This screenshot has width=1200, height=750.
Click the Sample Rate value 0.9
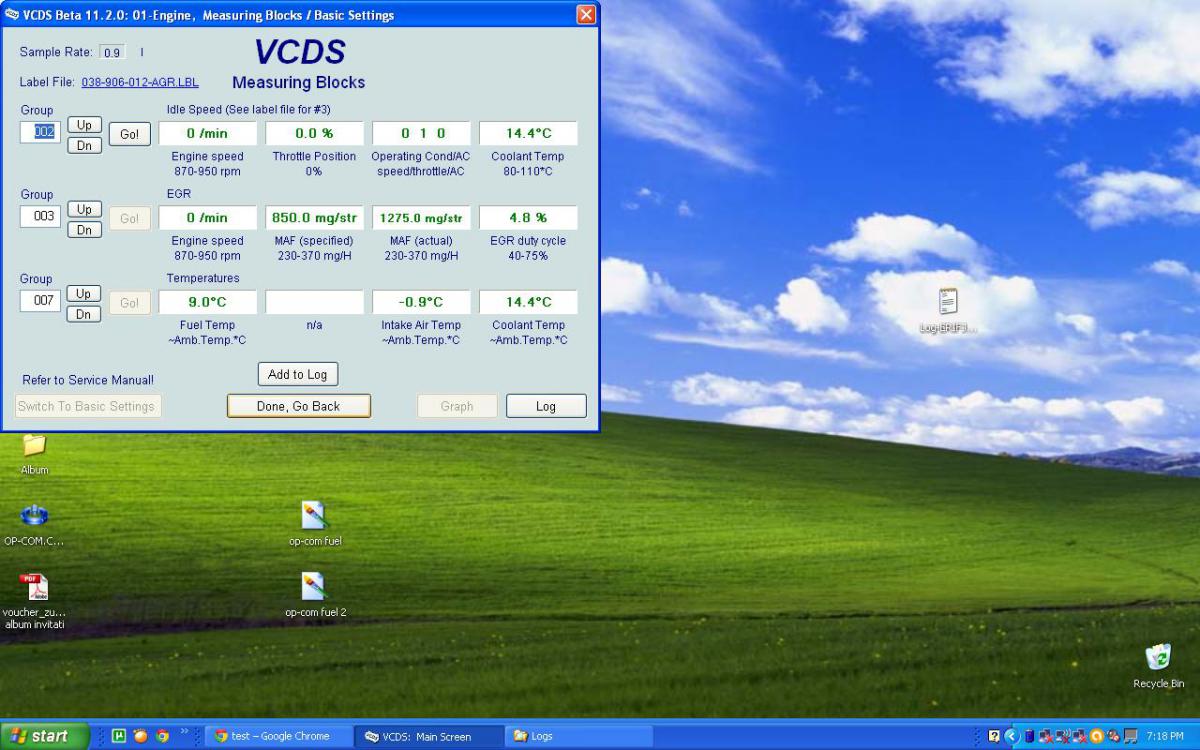click(x=112, y=53)
